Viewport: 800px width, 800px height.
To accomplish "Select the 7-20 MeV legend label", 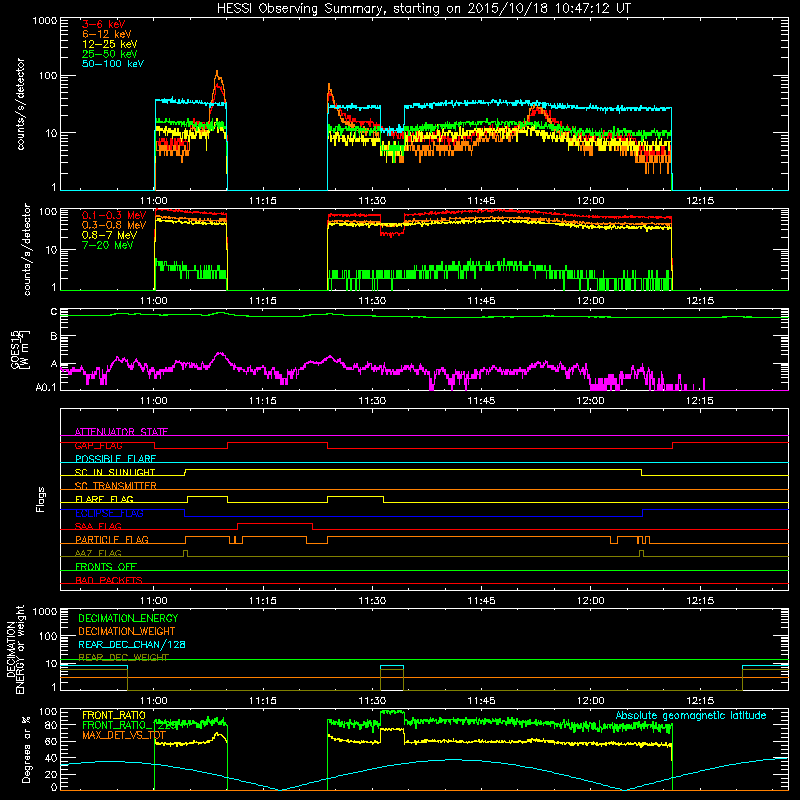I will coord(107,245).
